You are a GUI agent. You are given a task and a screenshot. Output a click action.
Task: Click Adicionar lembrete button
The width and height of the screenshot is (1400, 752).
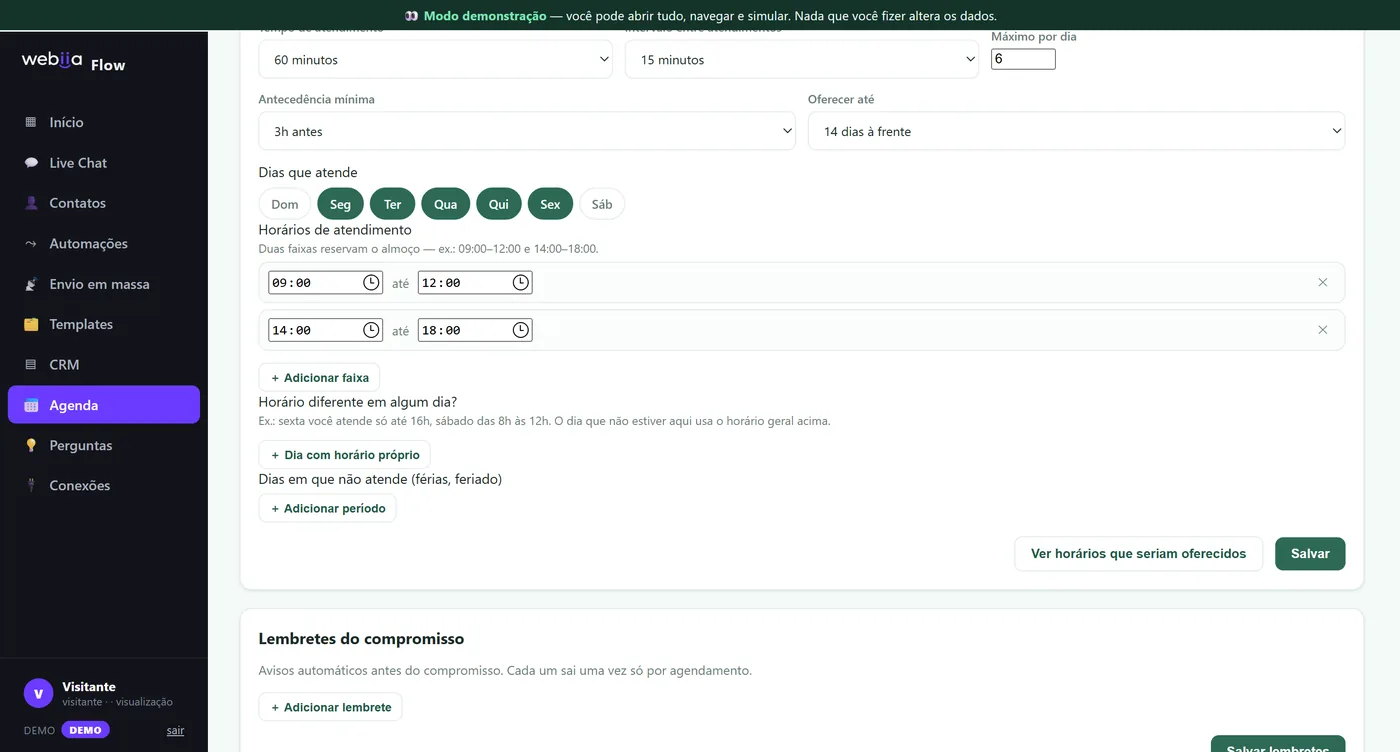point(330,707)
